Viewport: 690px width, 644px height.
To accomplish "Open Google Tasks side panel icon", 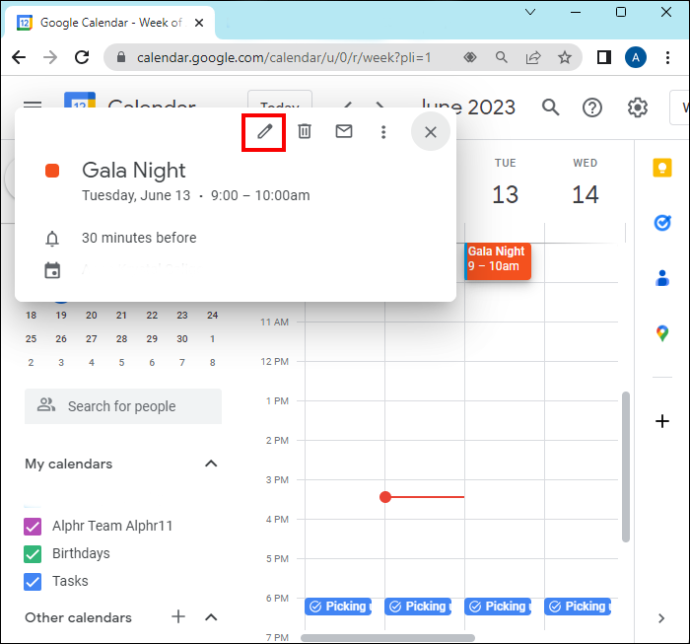I will coord(662,223).
